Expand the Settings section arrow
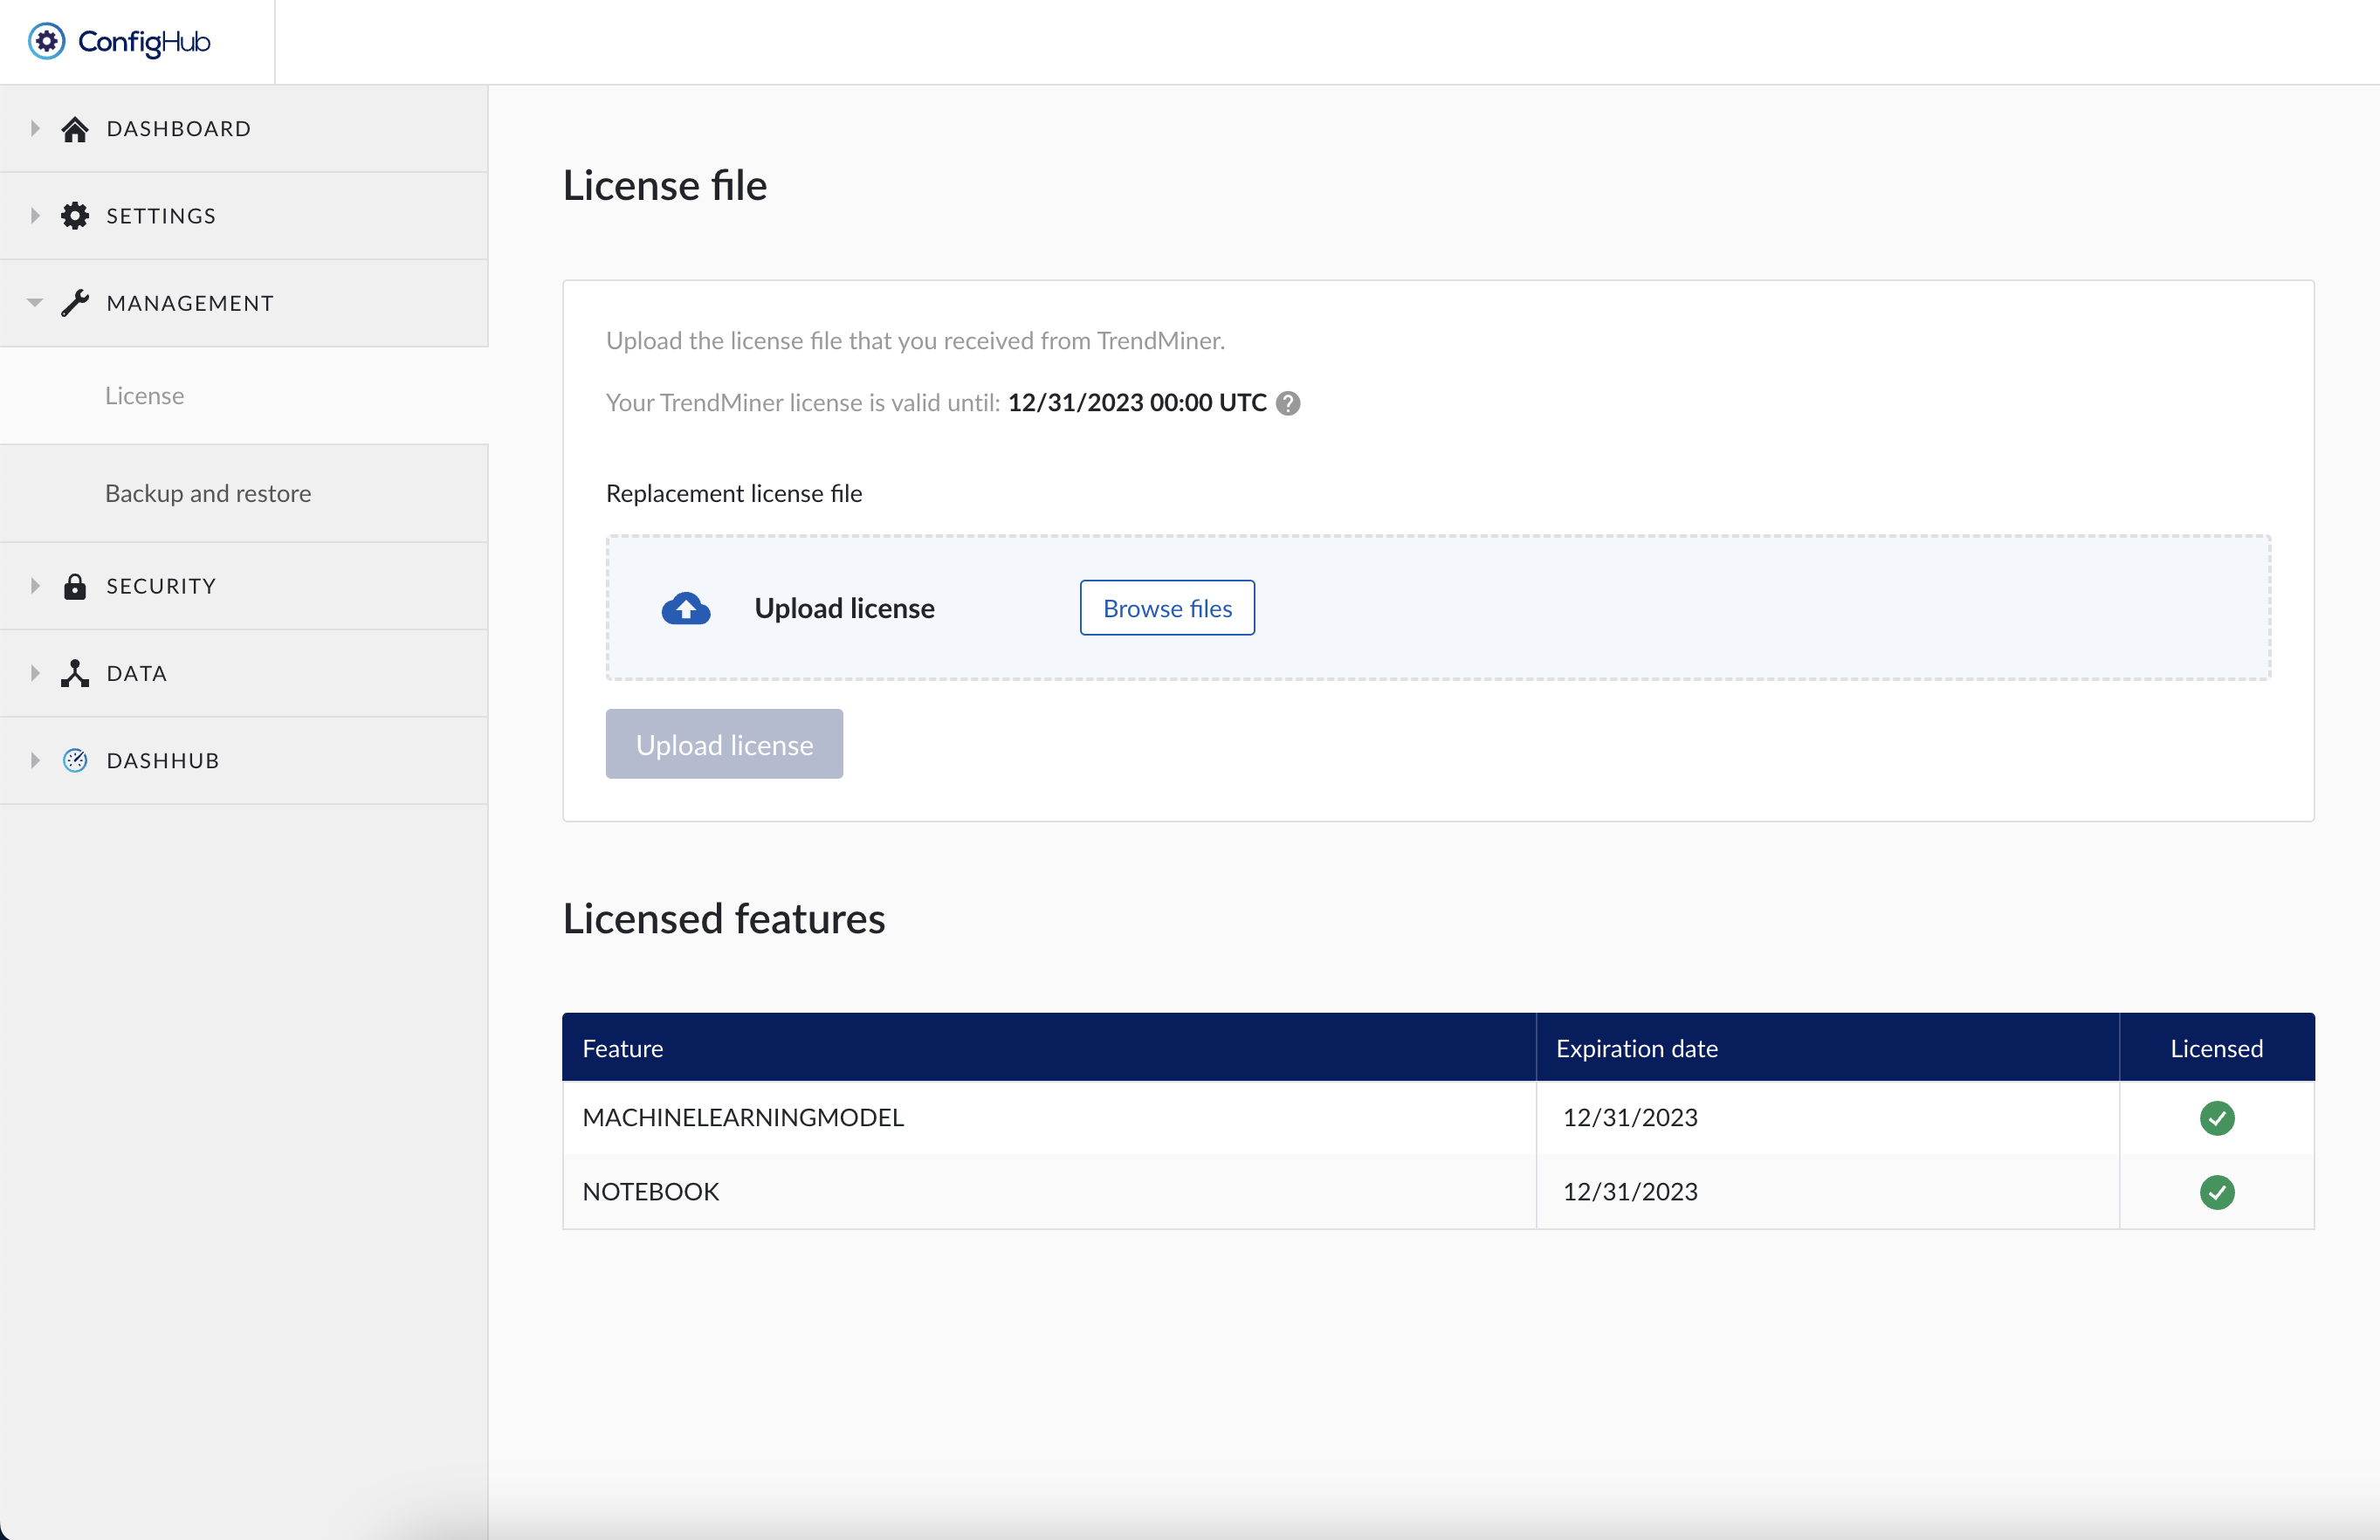This screenshot has height=1540, width=2380. pyautogui.click(x=35, y=215)
